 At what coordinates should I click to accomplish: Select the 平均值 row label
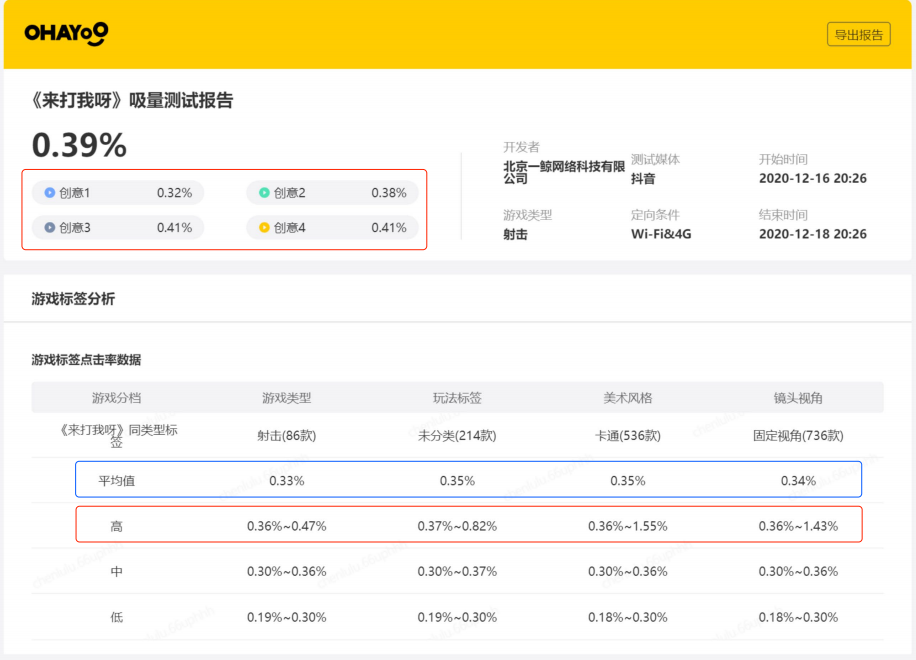[116, 481]
